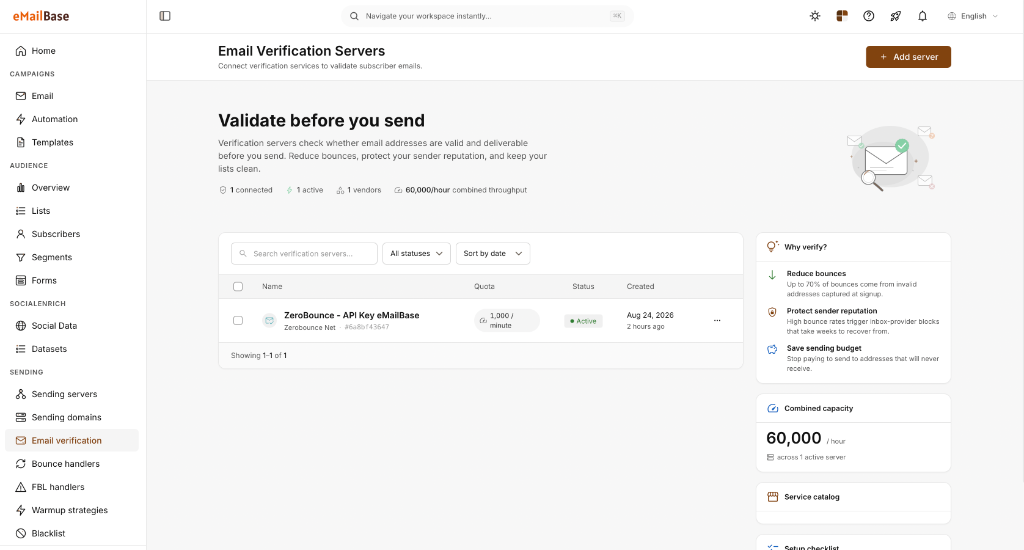Sort by the Created column header
The image size is (1024, 550).
point(640,286)
